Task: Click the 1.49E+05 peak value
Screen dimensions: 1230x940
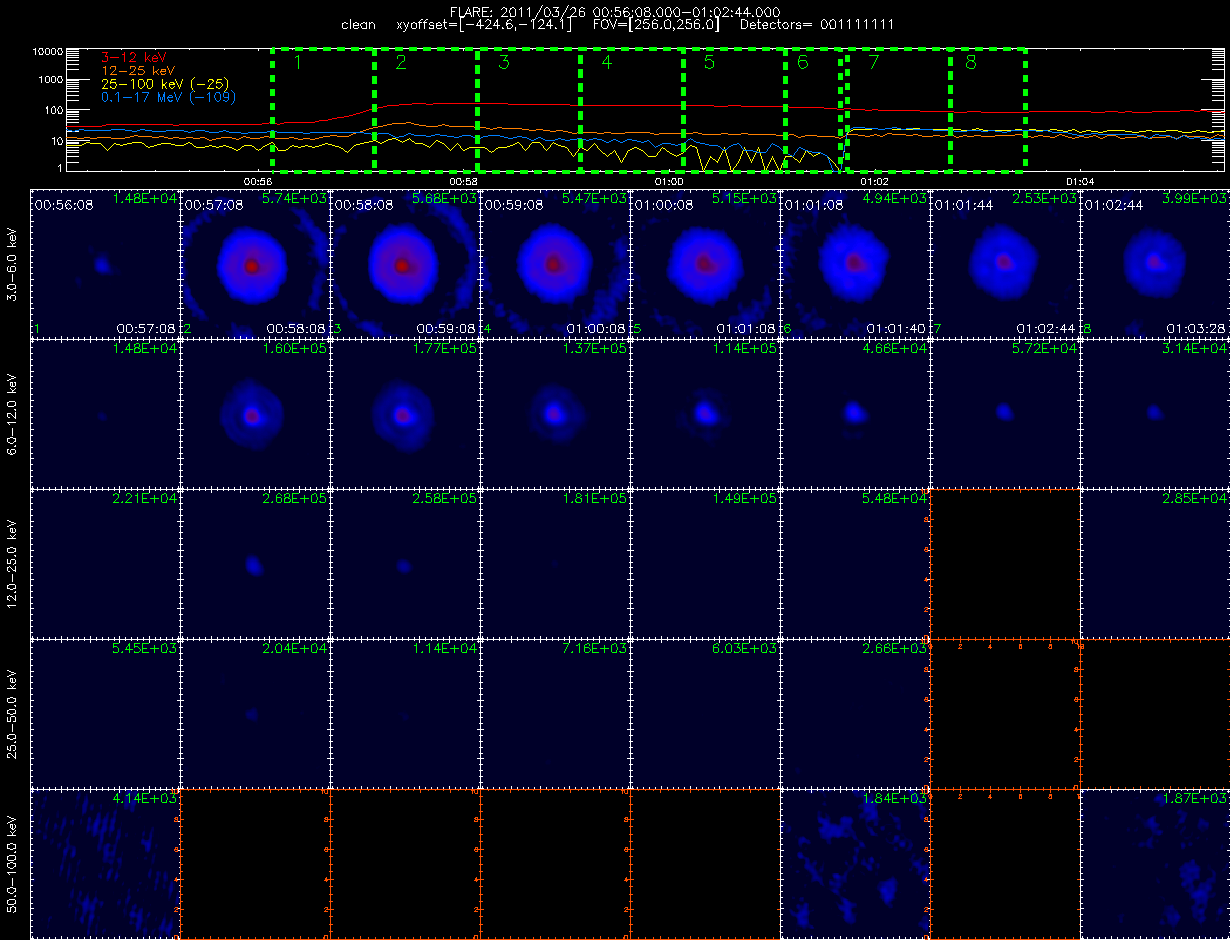Action: 745,498
